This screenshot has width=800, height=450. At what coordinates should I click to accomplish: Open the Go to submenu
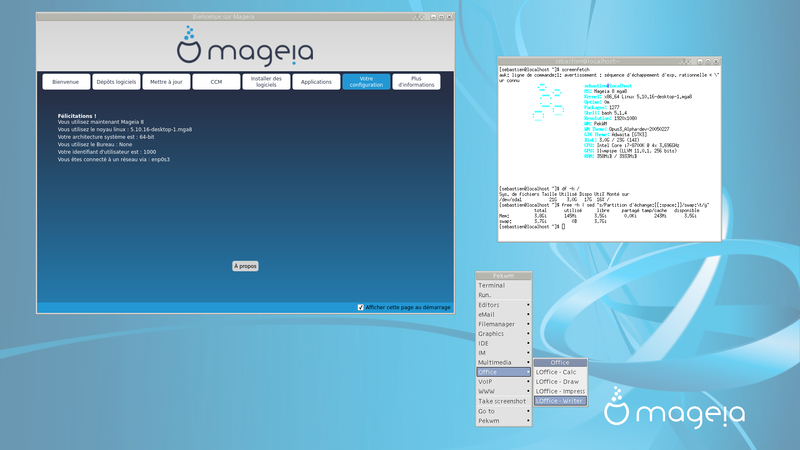point(504,411)
